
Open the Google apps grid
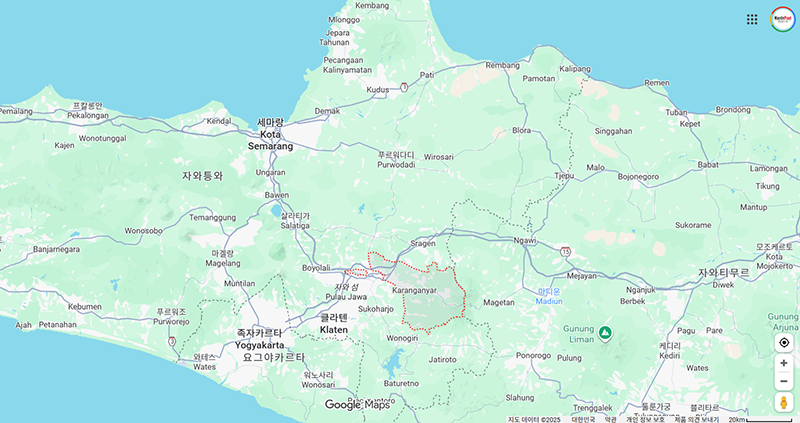[x=752, y=19]
